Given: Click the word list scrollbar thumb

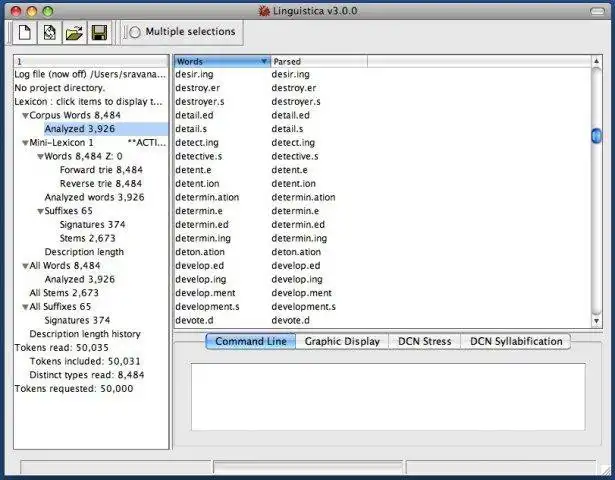Looking at the screenshot, I should coord(596,136).
